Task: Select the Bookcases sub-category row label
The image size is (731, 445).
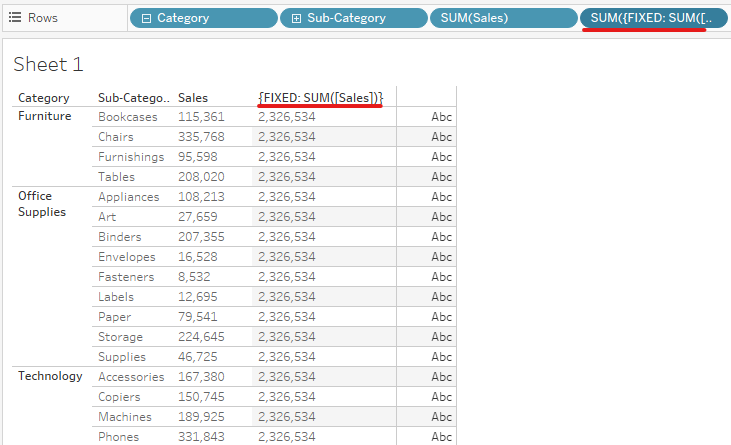Action: [x=127, y=117]
